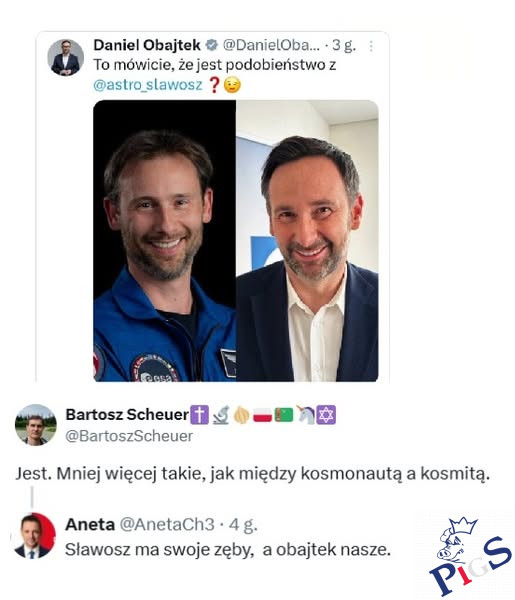The image size is (515, 600).
Task: Open the @astro_slawosz mention link
Action: 148,85
